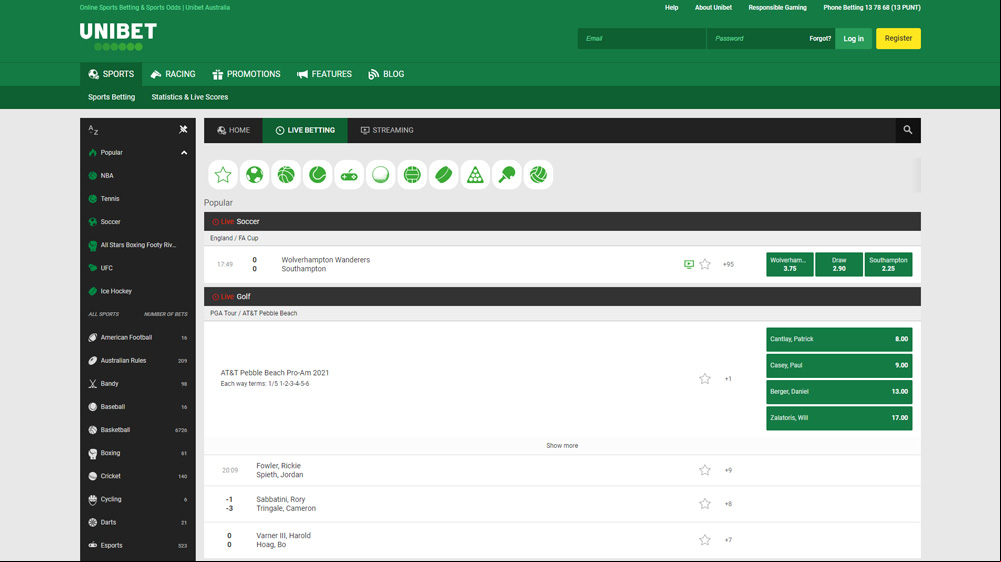Filter live betting by handball icon
The height and width of the screenshot is (562, 1001).
click(x=412, y=174)
